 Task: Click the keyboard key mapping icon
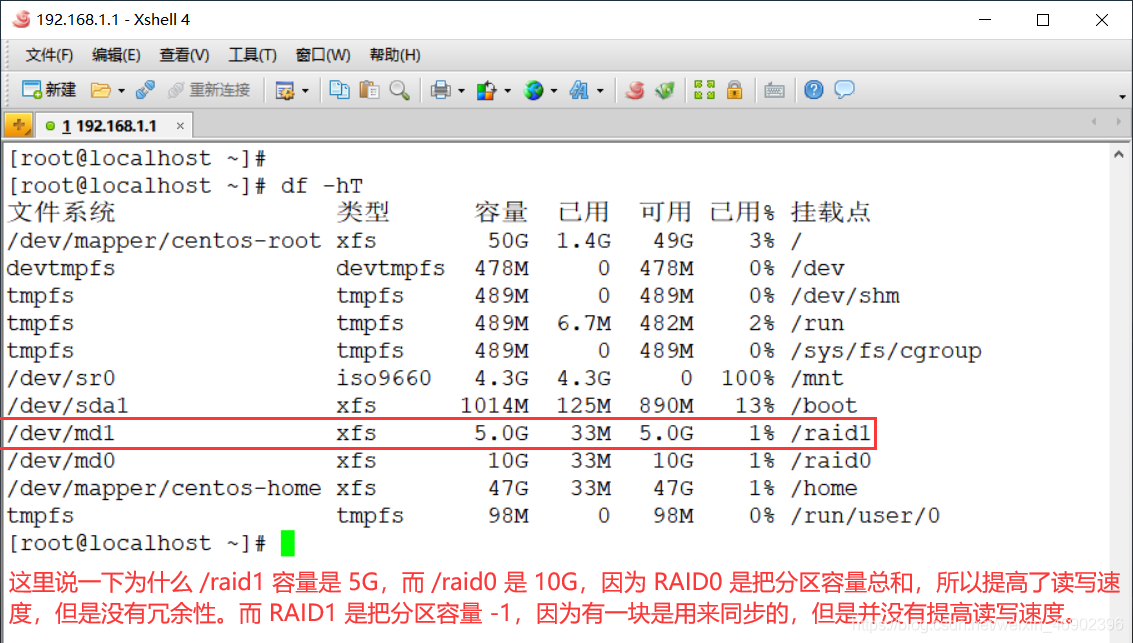[x=774, y=90]
